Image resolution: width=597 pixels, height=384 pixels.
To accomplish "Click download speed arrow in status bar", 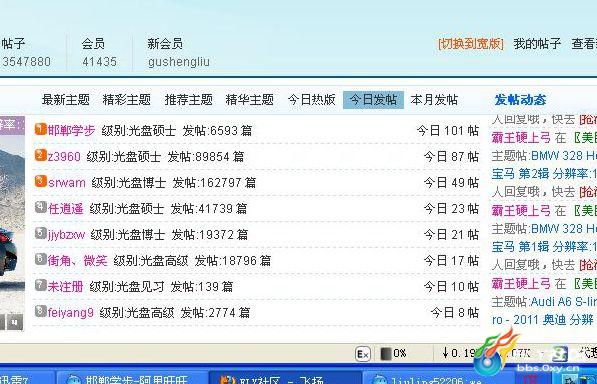I will coord(445,353).
